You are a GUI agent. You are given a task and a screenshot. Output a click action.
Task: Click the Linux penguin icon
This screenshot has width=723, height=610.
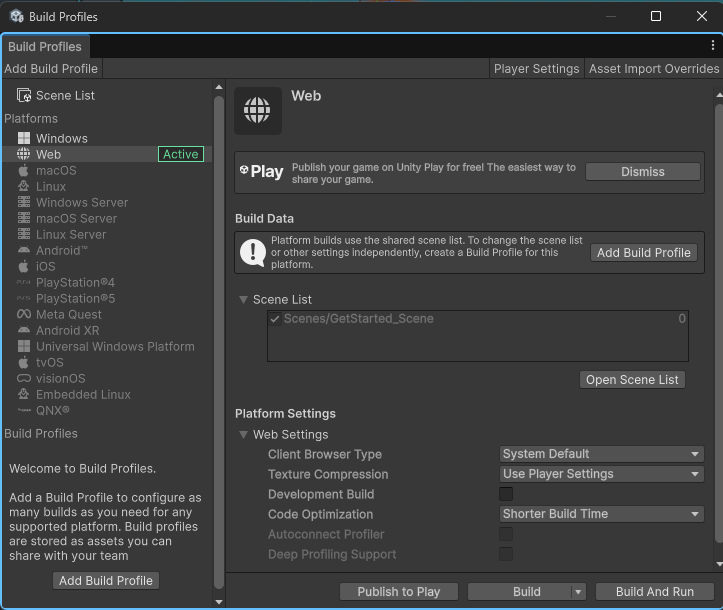click(x=24, y=186)
